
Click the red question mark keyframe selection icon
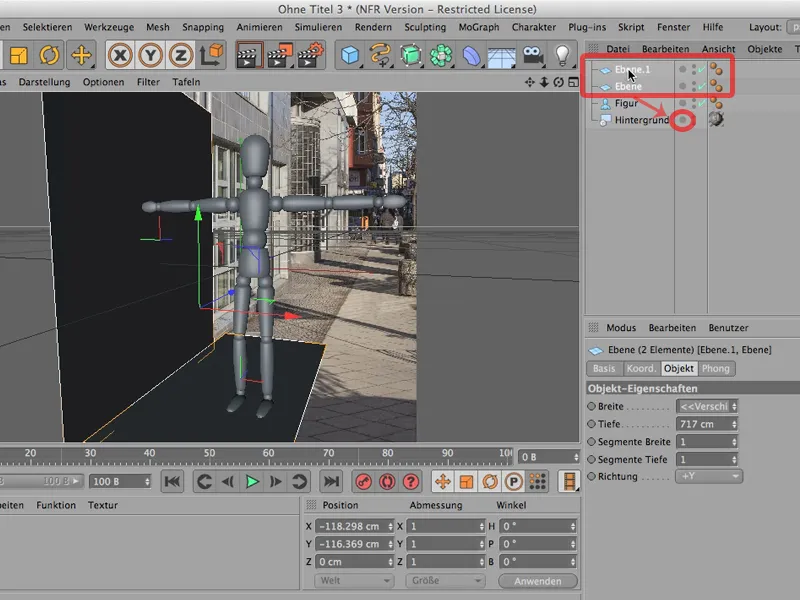(x=411, y=481)
